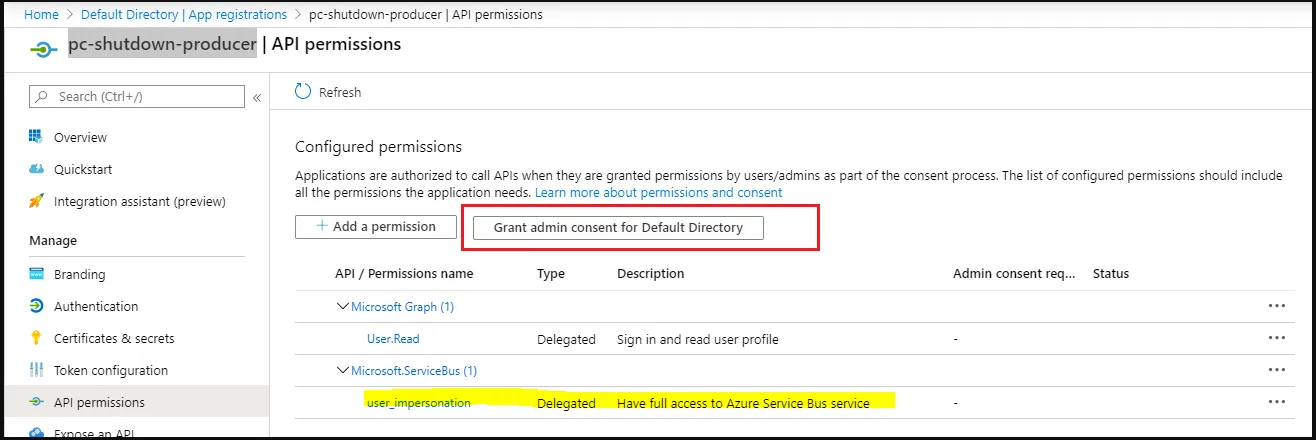
Task: Collapse the sidebar menu with double chevron
Action: click(x=257, y=97)
